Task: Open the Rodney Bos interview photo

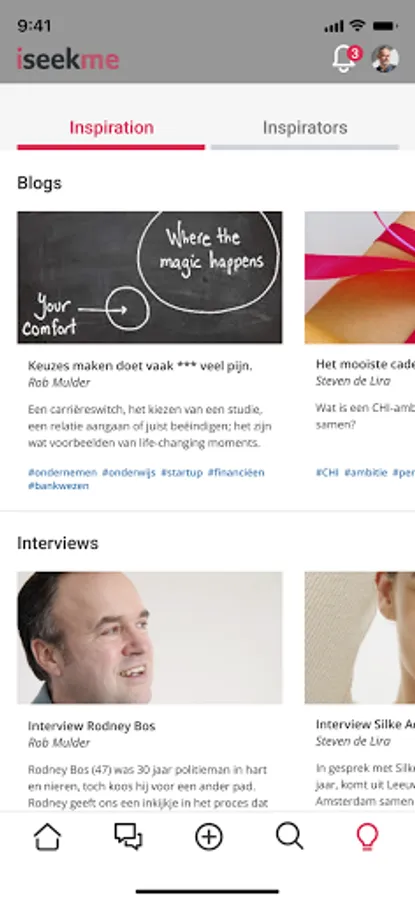Action: (150, 638)
